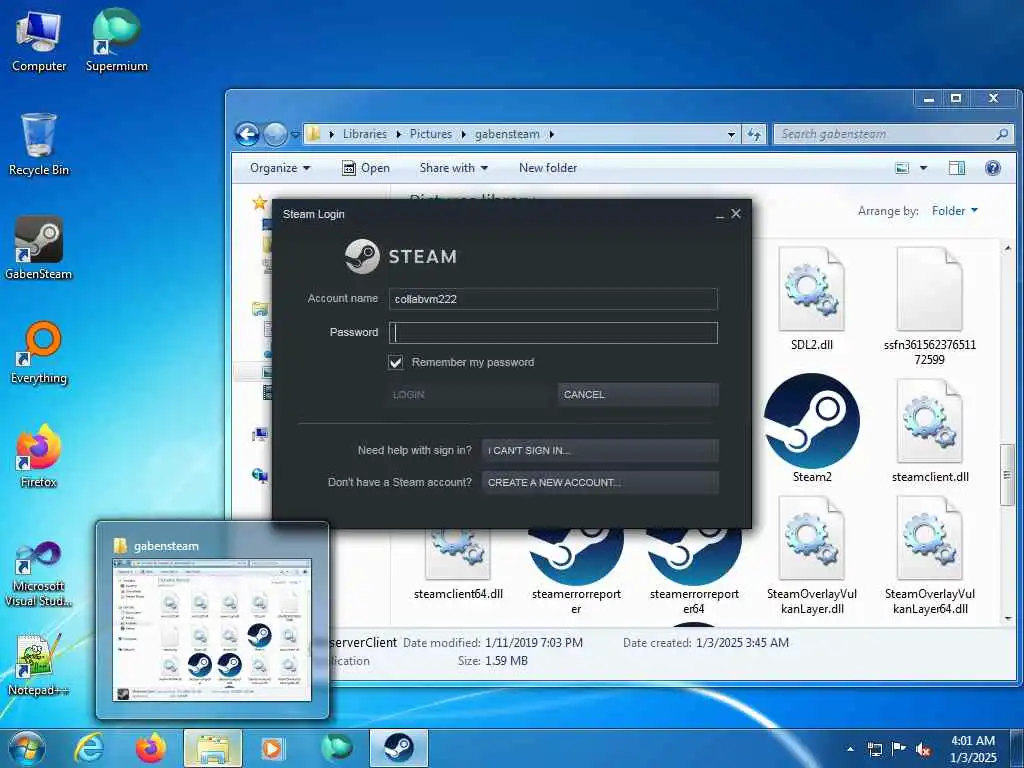Launch the GabenSteam desktop shortcut
This screenshot has width=1024, height=768.
(39, 248)
